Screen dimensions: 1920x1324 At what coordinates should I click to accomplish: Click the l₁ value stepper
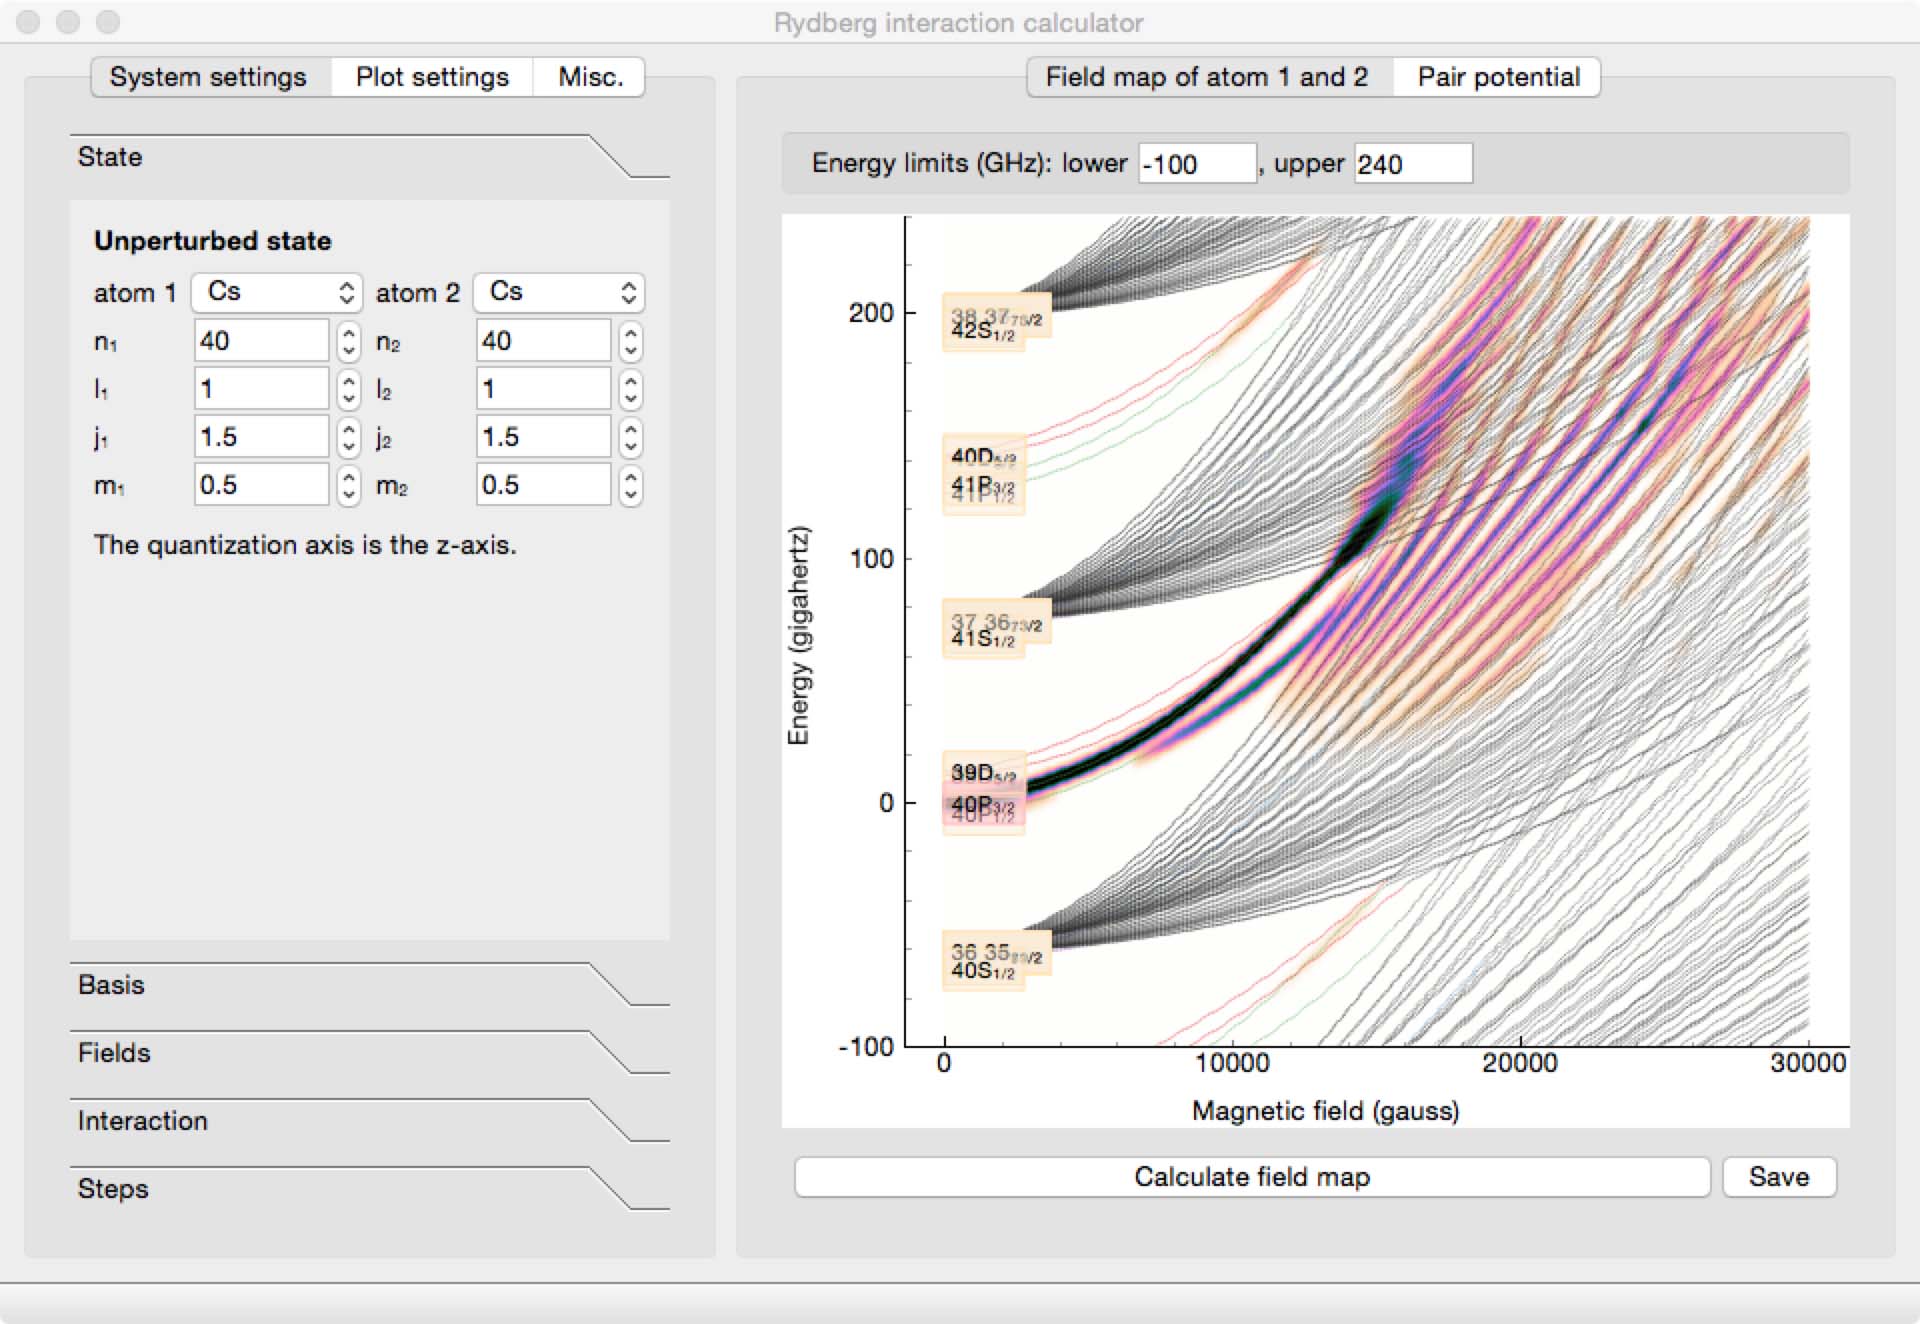pos(348,389)
